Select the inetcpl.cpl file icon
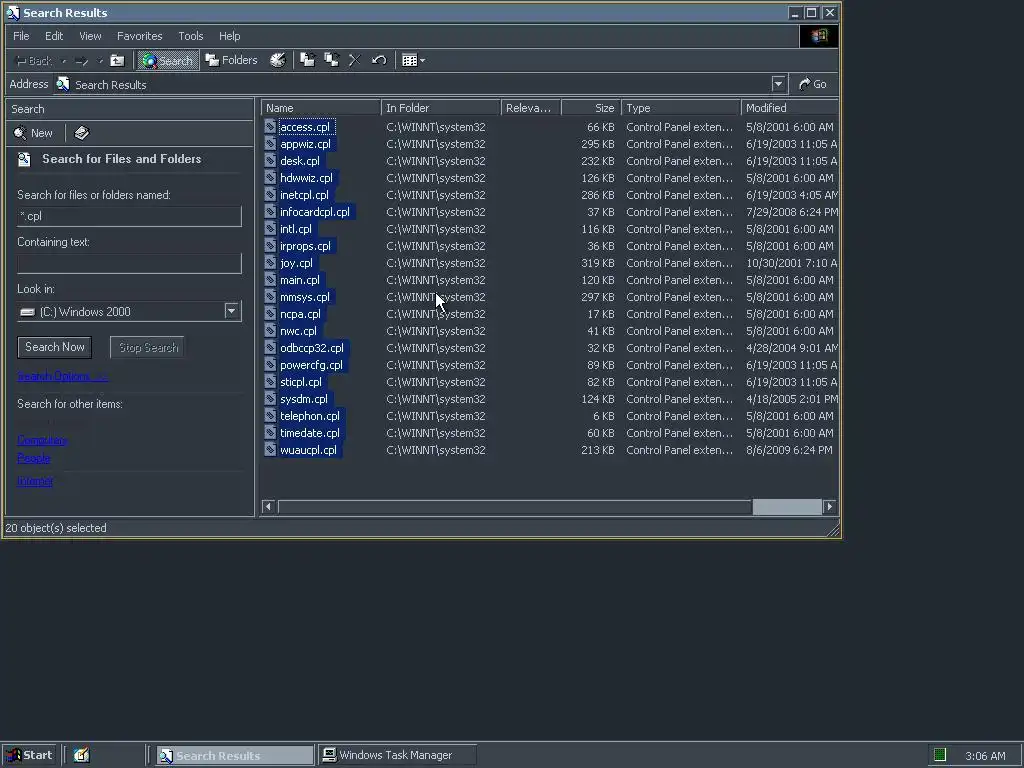Viewport: 1024px width, 768px height. coord(270,195)
